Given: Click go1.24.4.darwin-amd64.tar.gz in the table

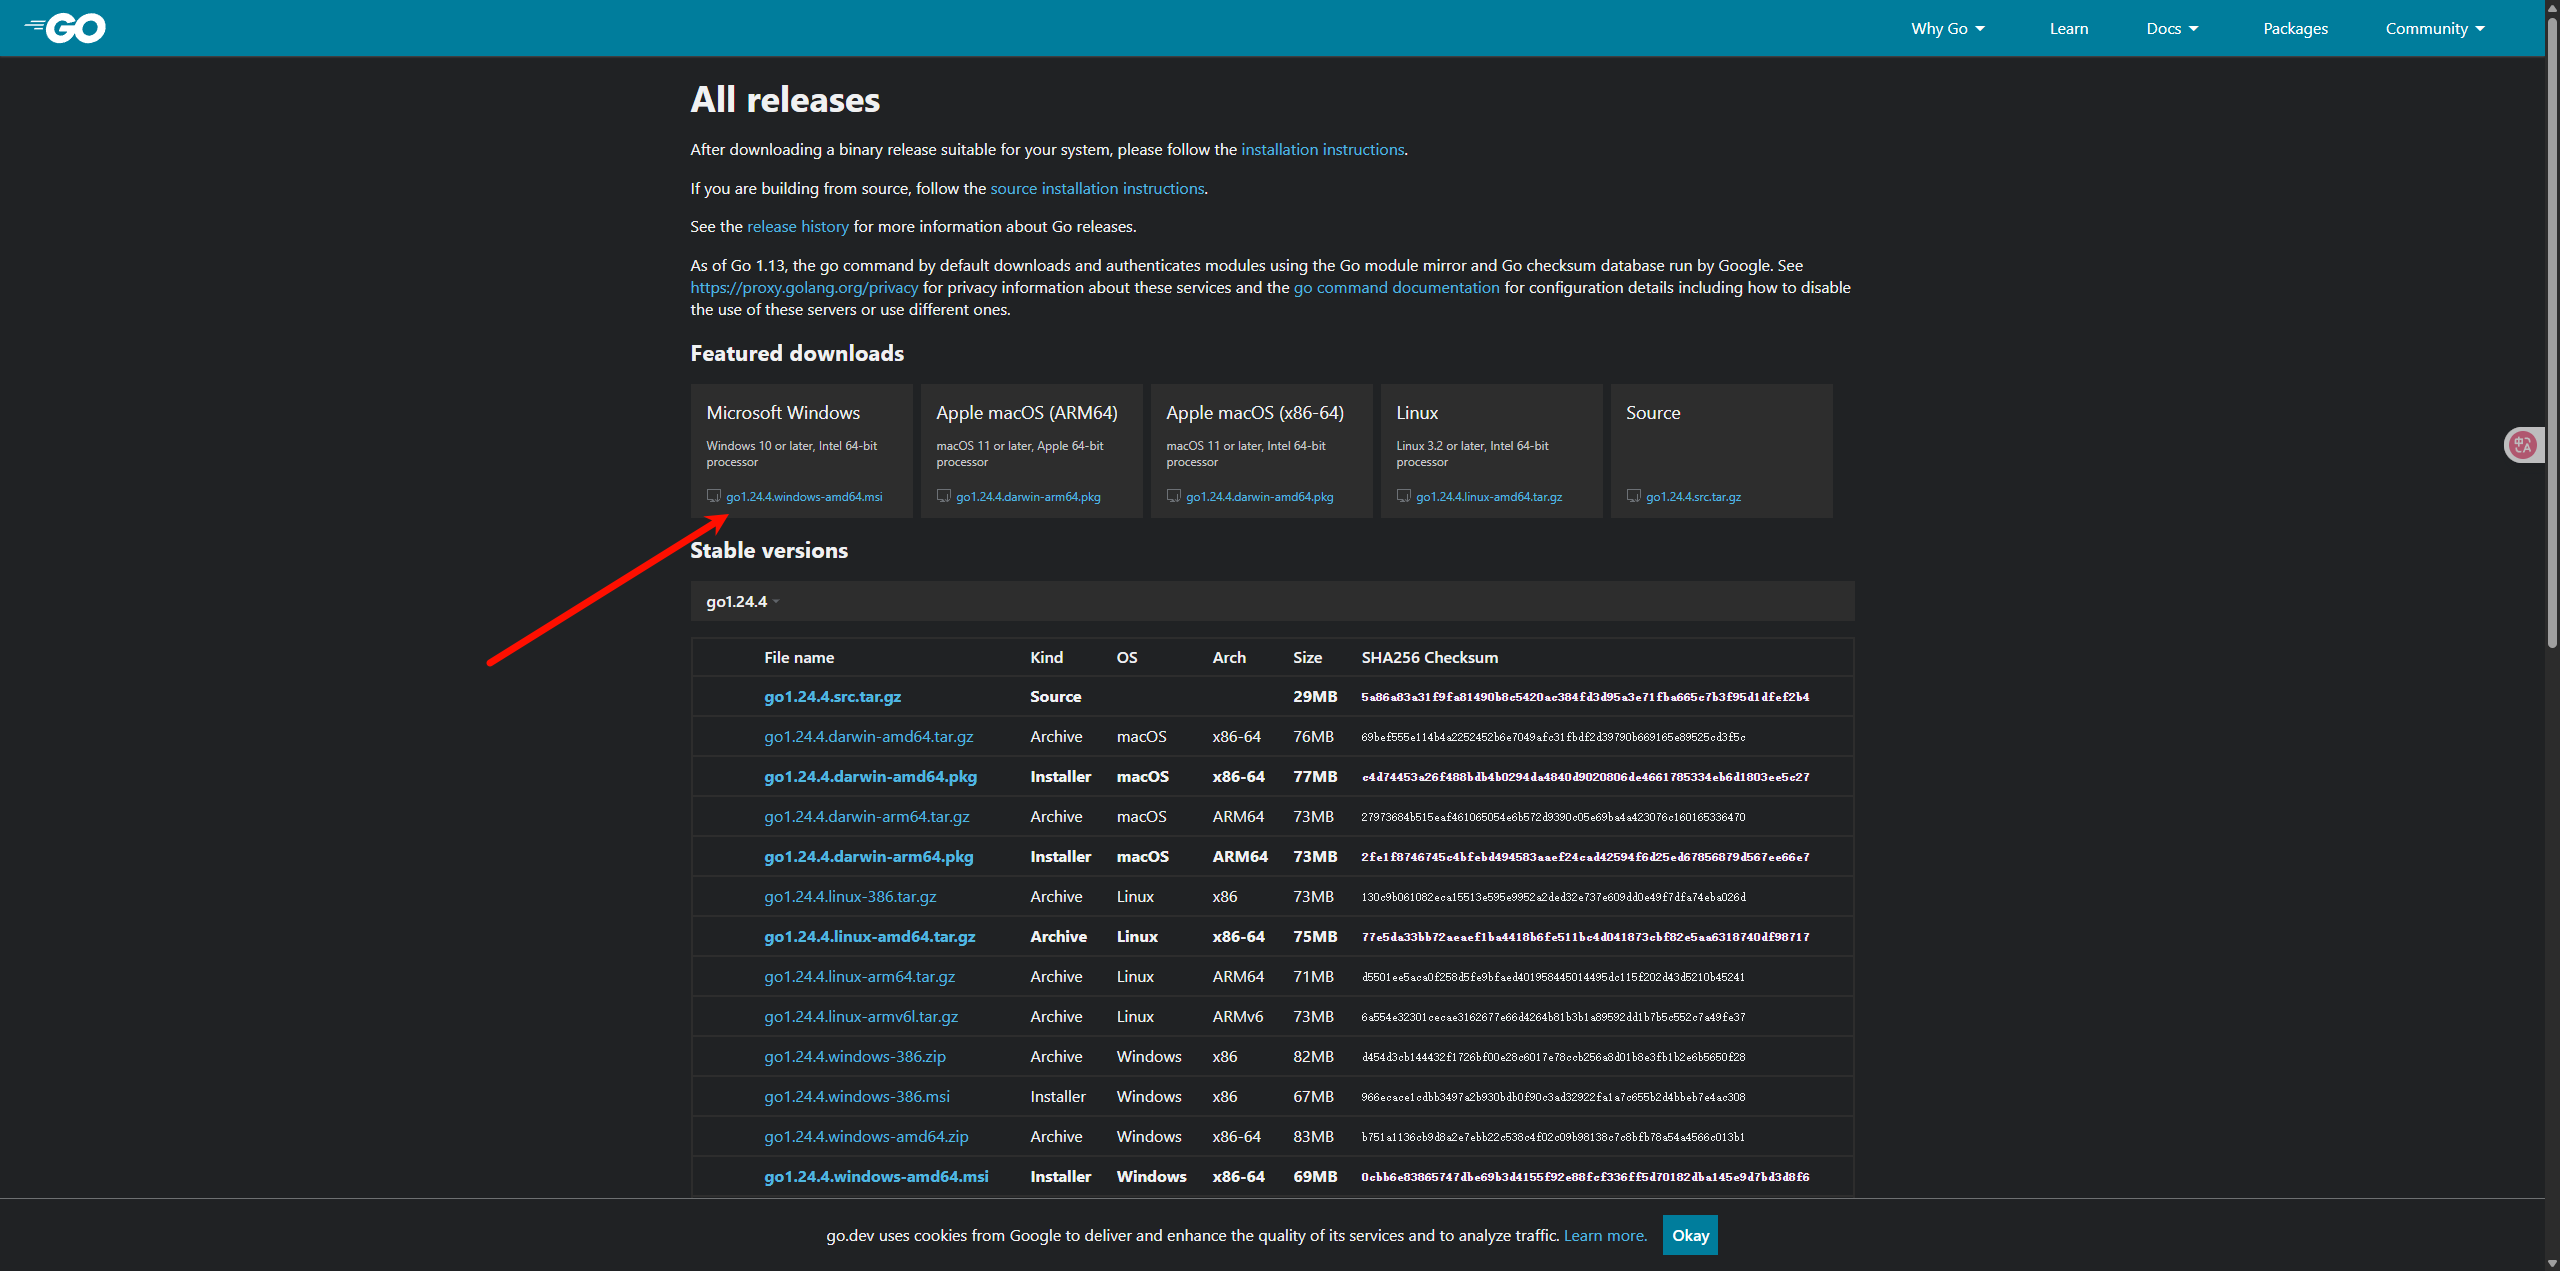Looking at the screenshot, I should (868, 736).
